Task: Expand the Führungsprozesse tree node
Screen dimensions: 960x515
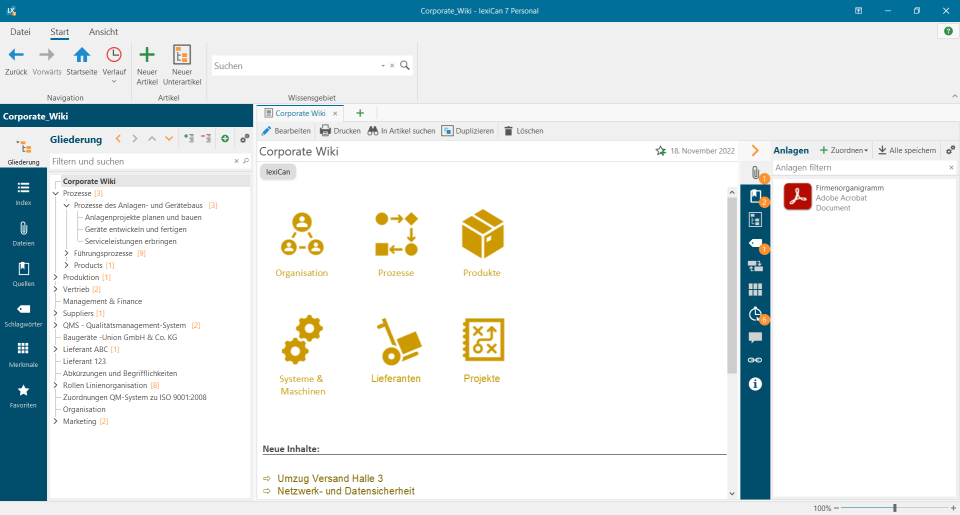Action: 67,254
